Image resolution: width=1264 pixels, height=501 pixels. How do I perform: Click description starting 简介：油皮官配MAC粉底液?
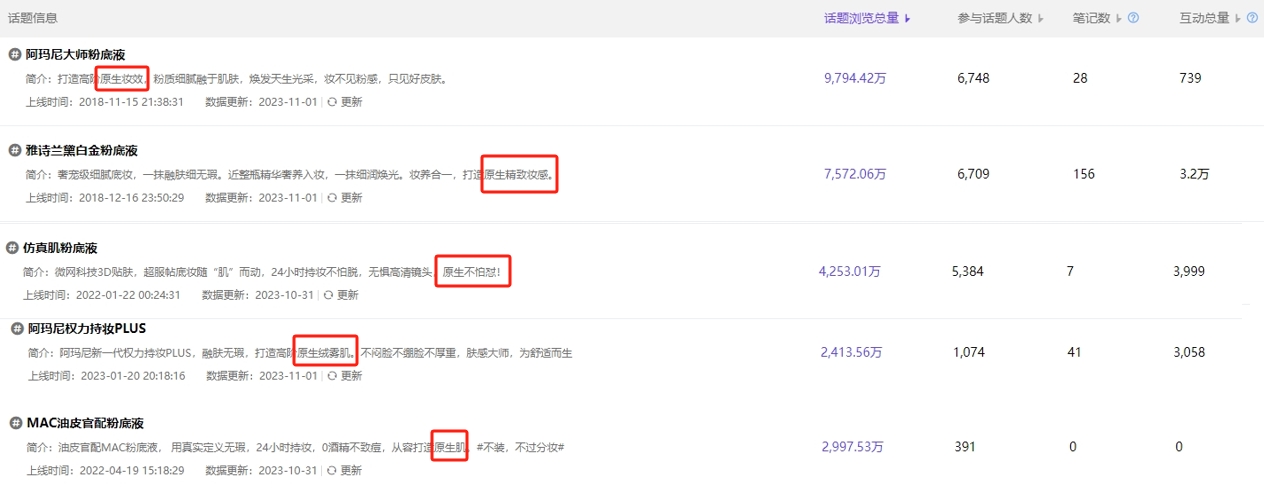tap(296, 447)
